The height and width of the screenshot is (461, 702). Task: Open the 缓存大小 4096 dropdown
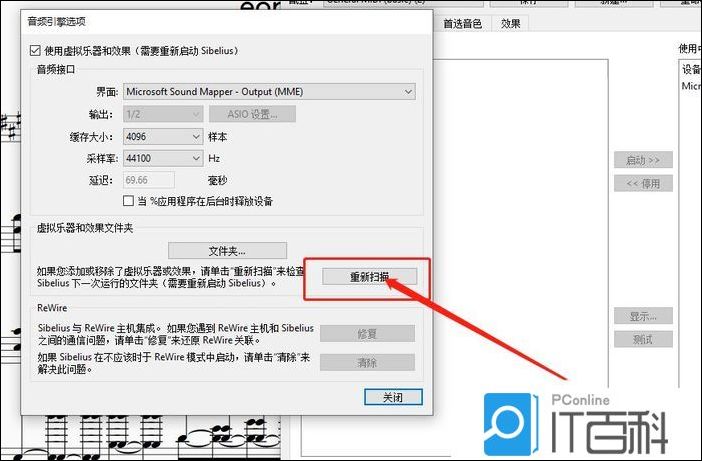tap(162, 136)
